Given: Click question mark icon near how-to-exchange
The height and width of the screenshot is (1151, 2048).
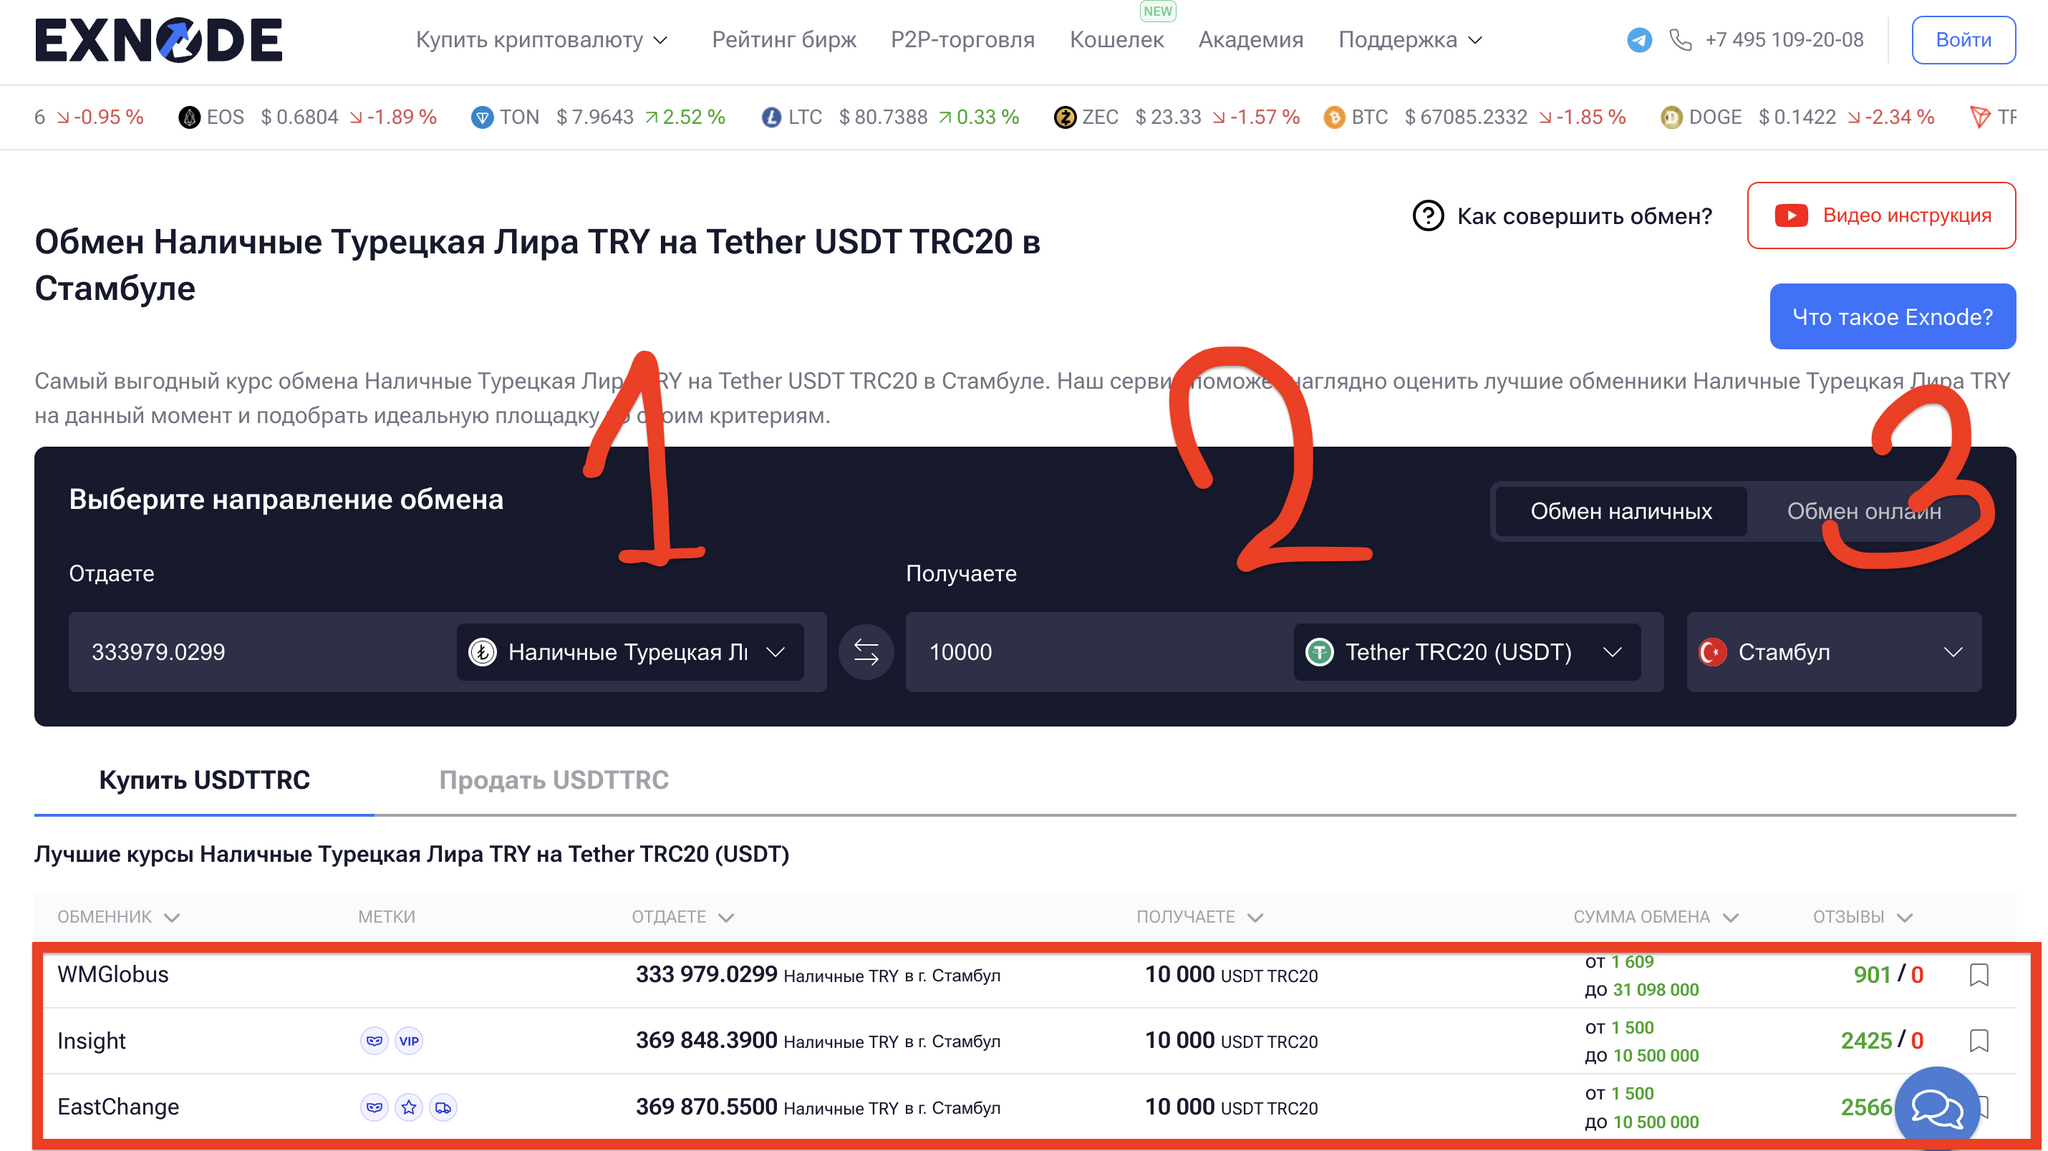Looking at the screenshot, I should pyautogui.click(x=1428, y=216).
